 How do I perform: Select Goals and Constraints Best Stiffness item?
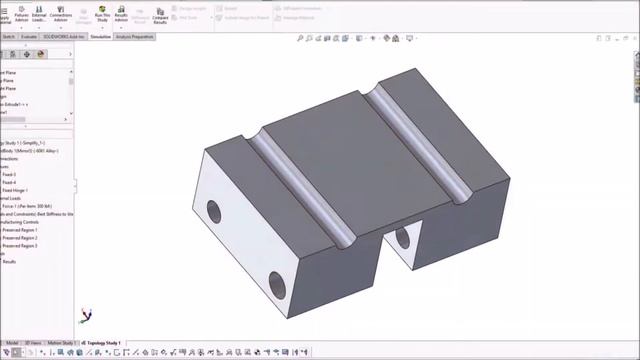(x=37, y=214)
